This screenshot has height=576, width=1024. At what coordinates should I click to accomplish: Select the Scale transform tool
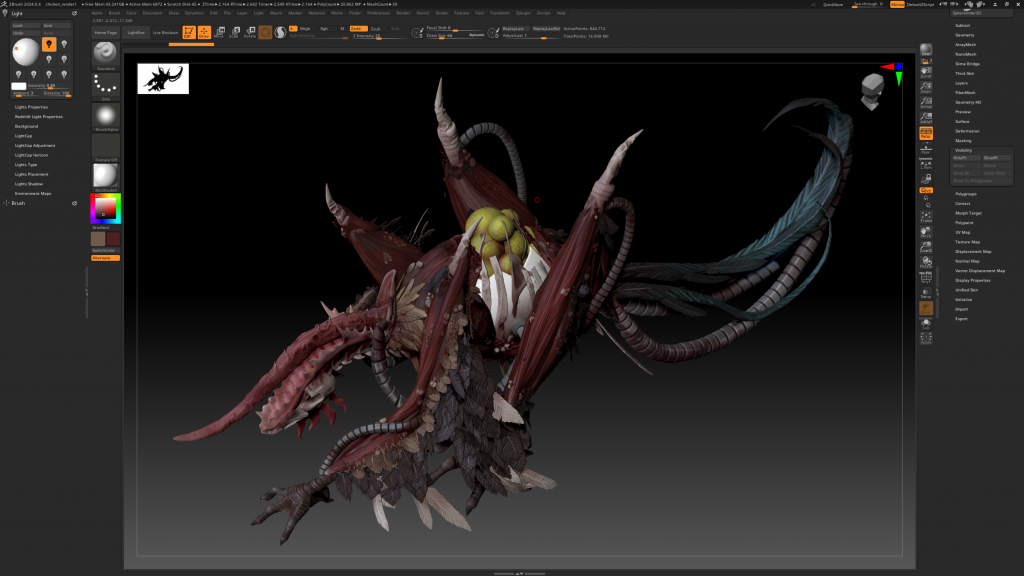coord(234,32)
